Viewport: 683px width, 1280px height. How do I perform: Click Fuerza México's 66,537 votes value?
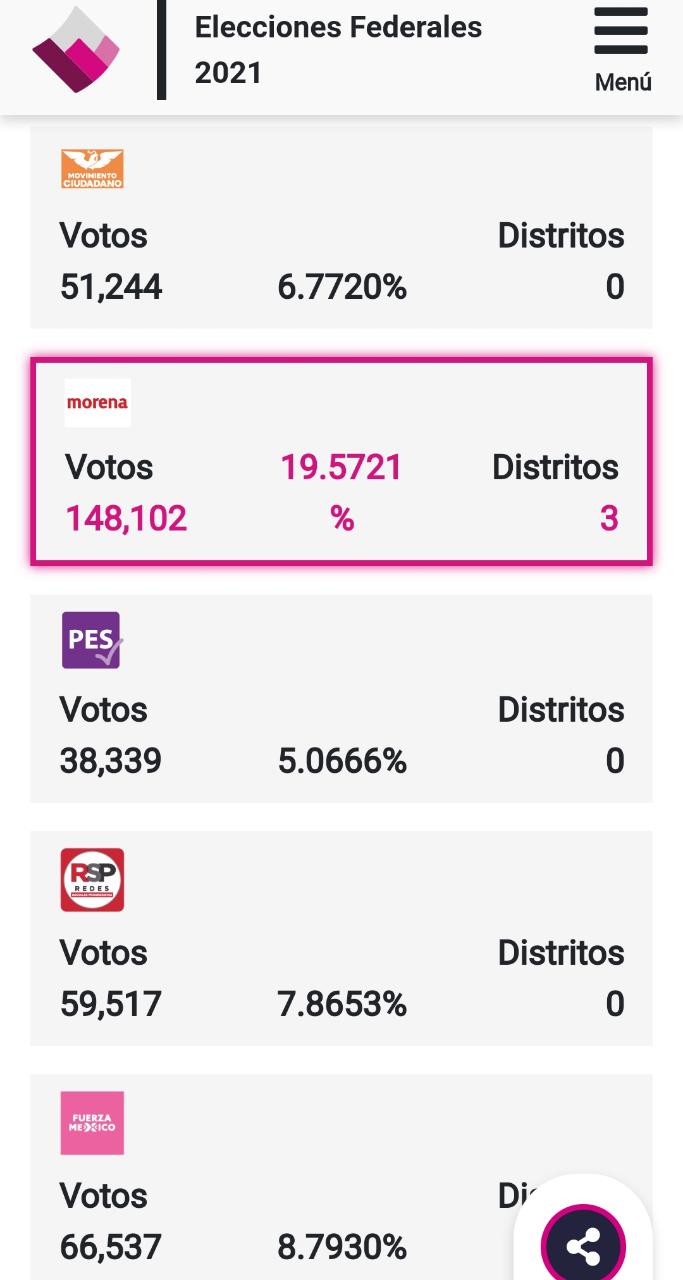coord(111,1247)
